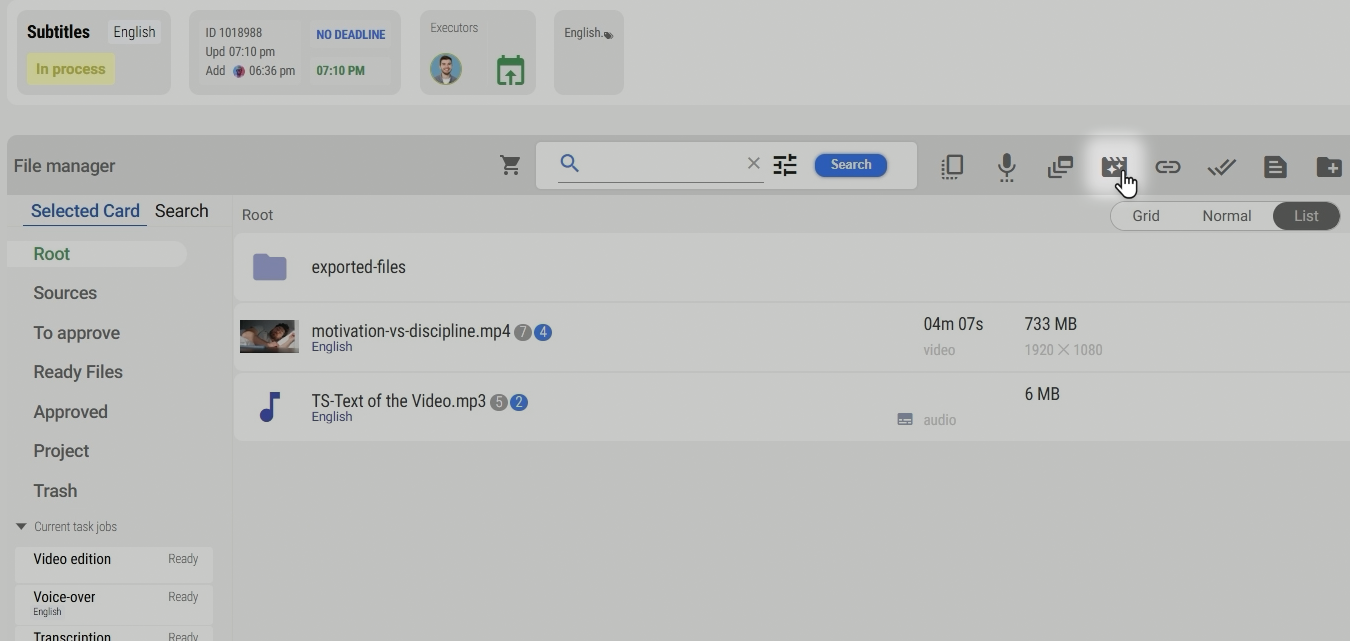Collapse the Current task jobs section
The height and width of the screenshot is (641, 1350).
[x=21, y=527]
